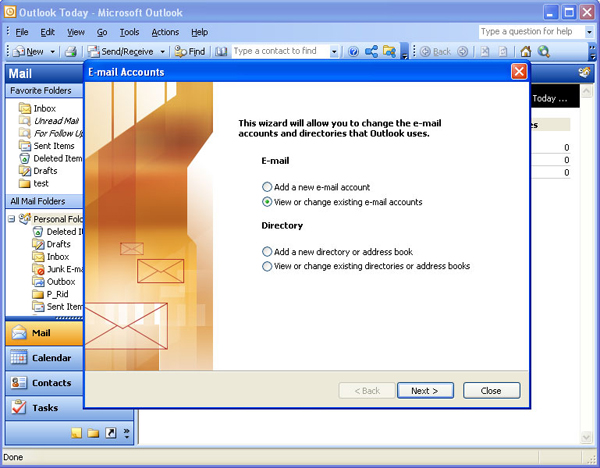Click the All Mail Folders header
Image resolution: width=600 pixels, height=468 pixels.
point(44,201)
